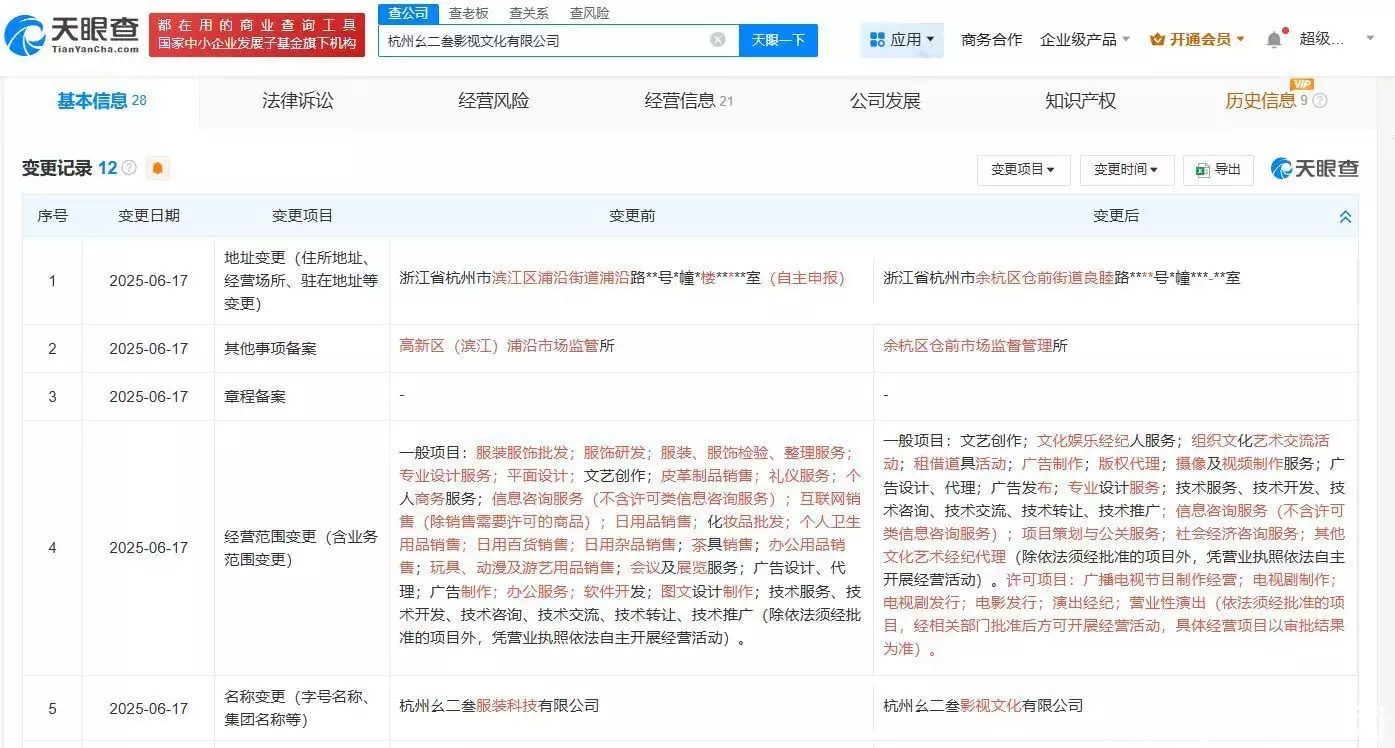Open the 商务合作 link
The image size is (1395, 748).
click(991, 40)
